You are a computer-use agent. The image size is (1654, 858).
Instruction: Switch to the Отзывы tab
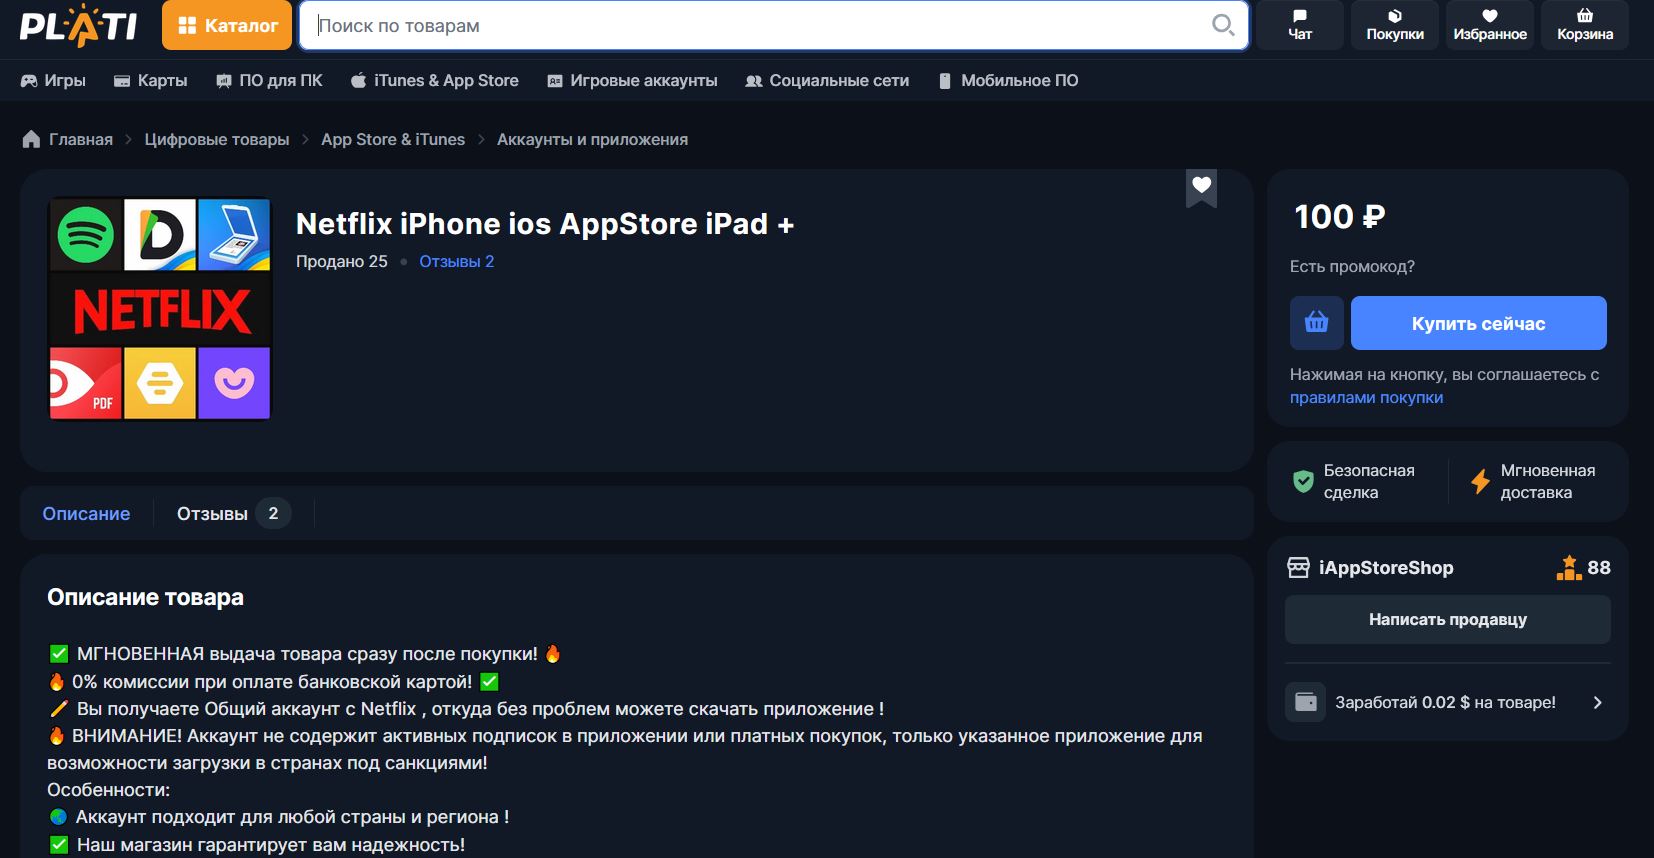click(234, 513)
